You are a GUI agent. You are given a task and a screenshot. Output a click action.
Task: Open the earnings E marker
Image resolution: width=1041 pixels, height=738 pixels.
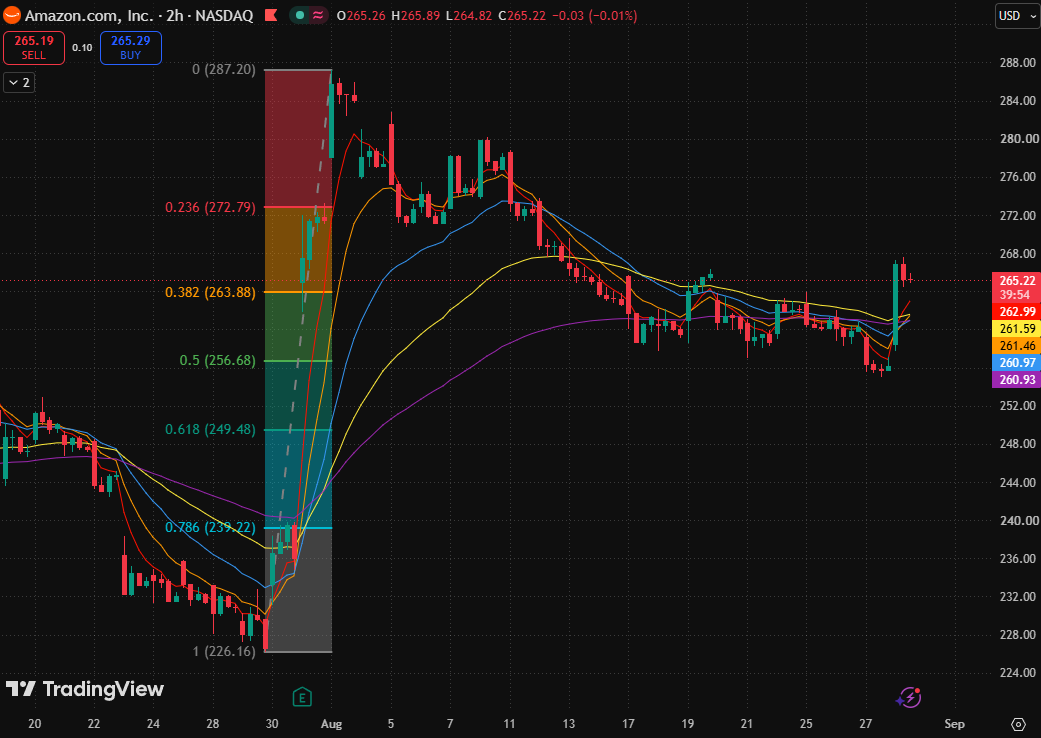(x=302, y=698)
